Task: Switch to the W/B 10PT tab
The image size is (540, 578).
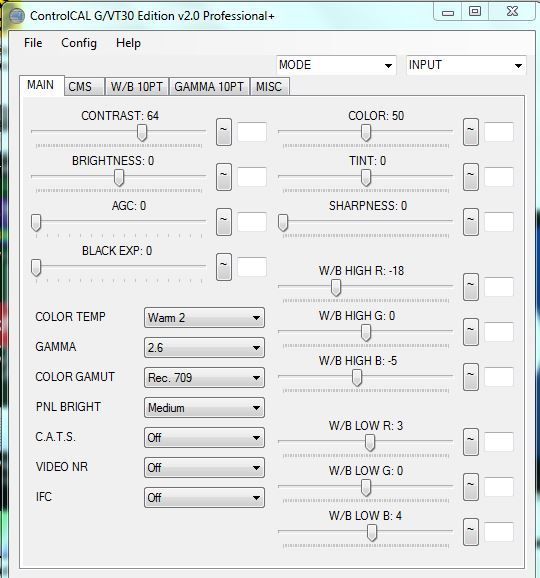Action: tap(137, 87)
